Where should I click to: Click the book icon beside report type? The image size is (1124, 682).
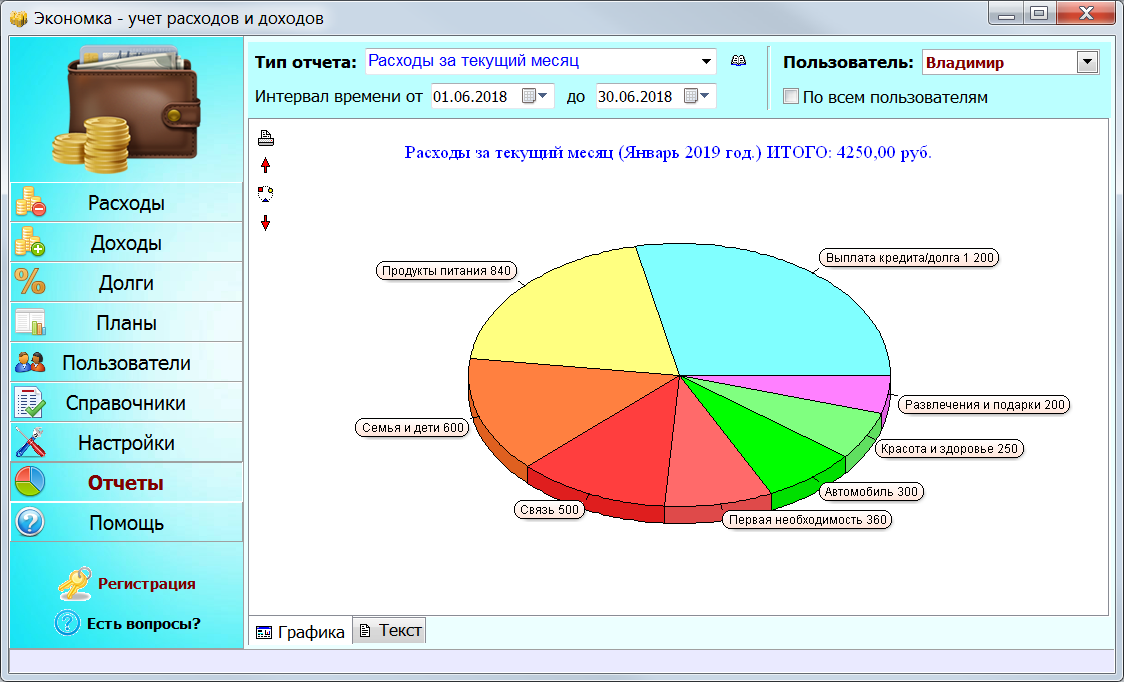click(x=738, y=61)
